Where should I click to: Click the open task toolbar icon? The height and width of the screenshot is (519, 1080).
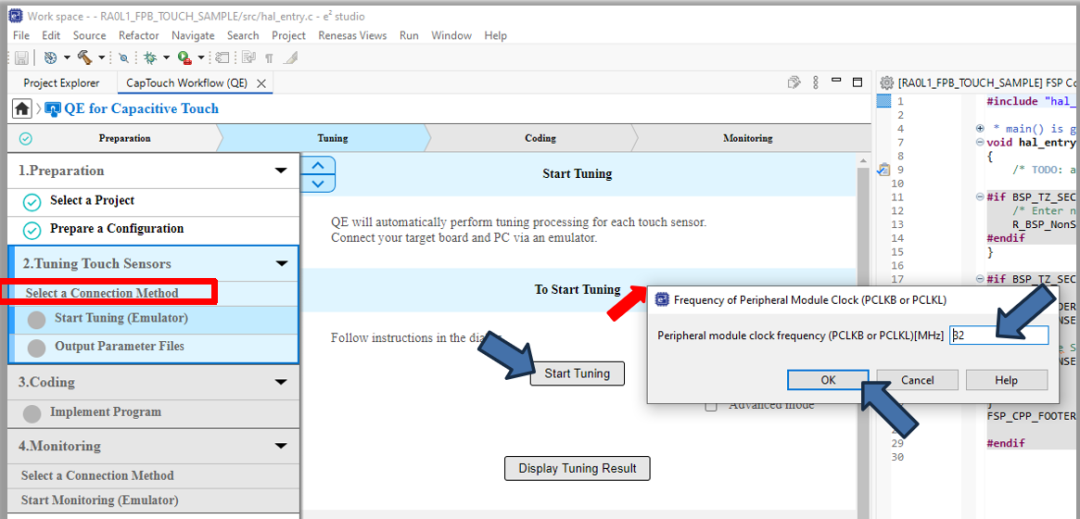point(222,58)
